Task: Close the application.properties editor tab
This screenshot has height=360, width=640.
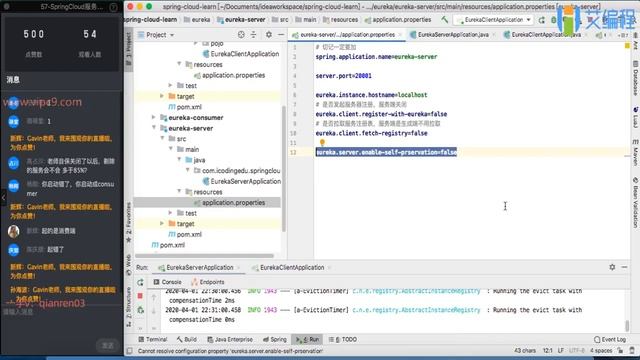Action: click(x=400, y=35)
